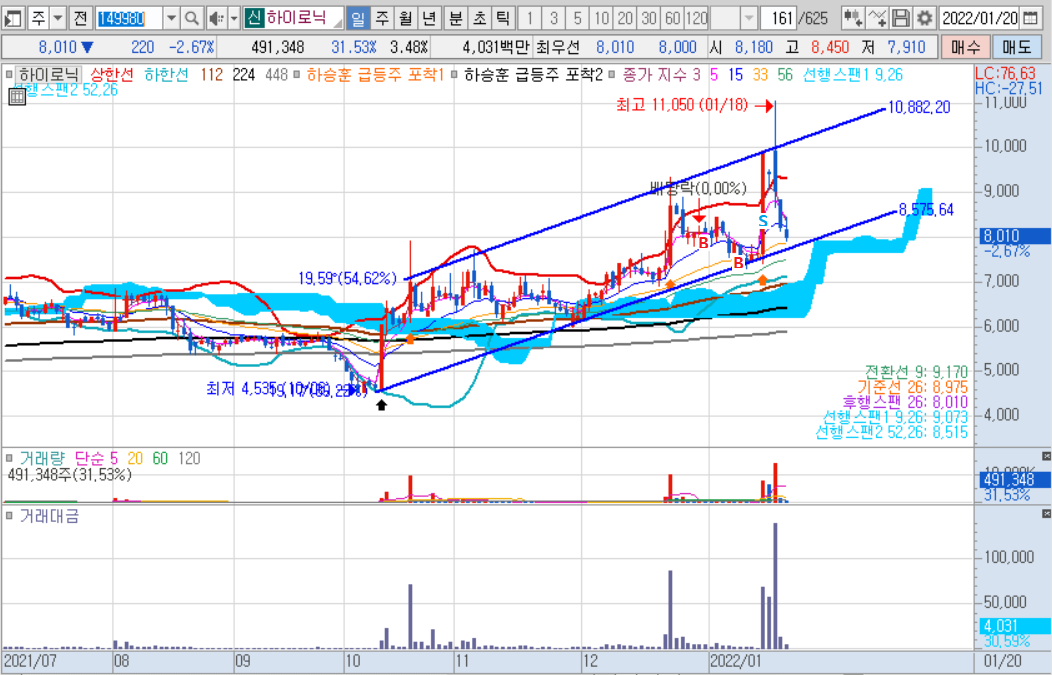Focus the stock code input 149980
The width and height of the screenshot is (1052, 675).
pos(128,18)
